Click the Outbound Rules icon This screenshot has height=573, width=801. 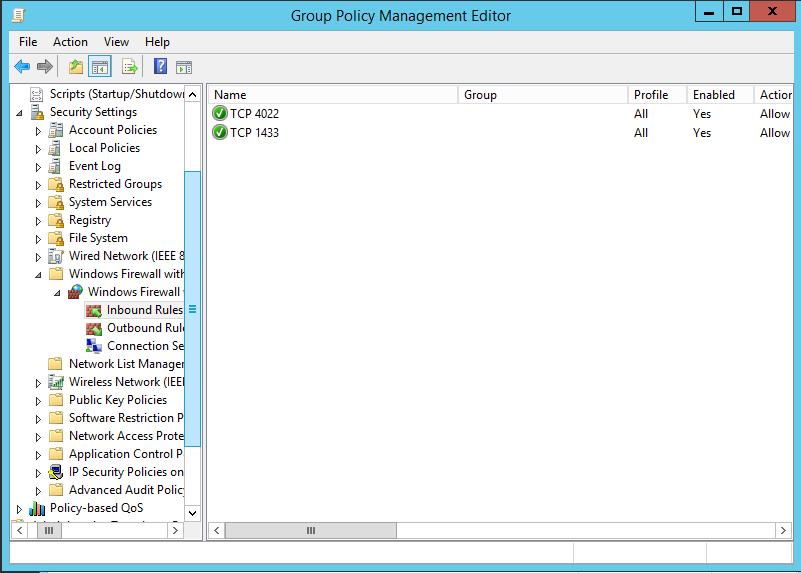coord(94,328)
